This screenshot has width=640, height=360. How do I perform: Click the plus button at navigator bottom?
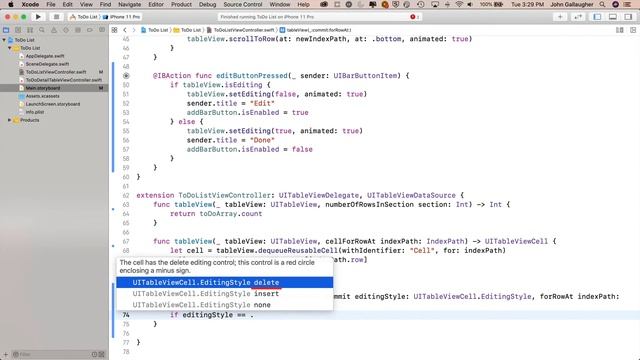point(6,354)
